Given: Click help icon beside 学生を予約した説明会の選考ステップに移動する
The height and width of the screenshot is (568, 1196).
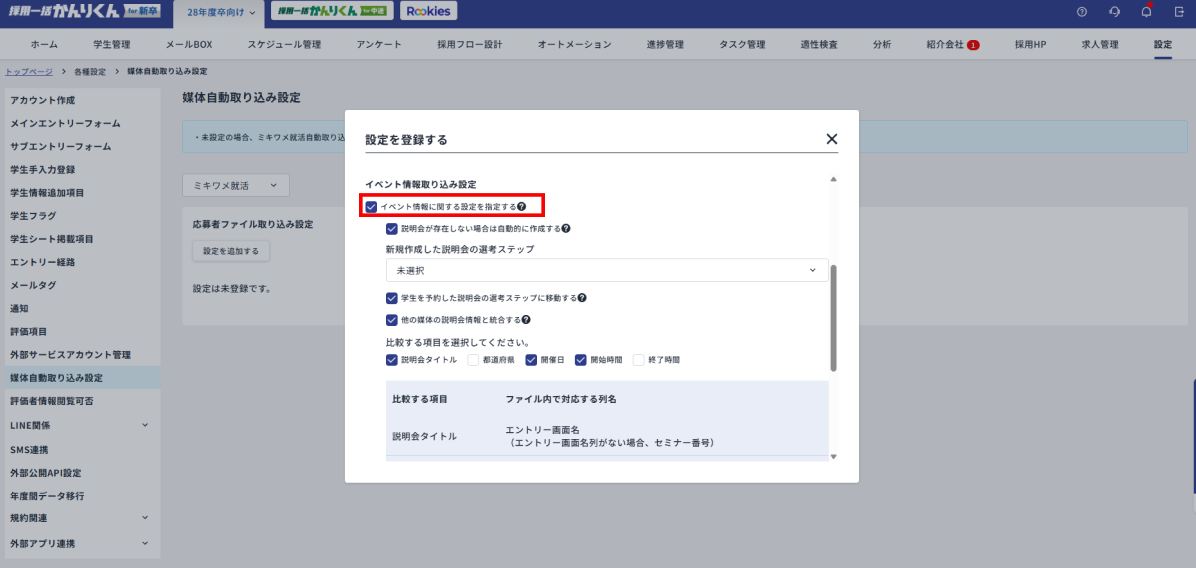Looking at the screenshot, I should tap(582, 298).
